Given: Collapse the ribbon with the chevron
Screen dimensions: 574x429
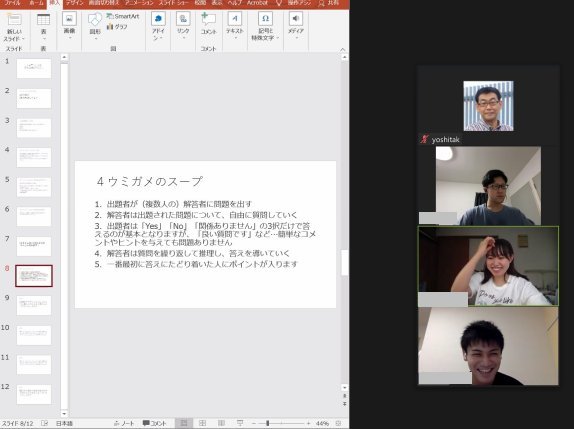Looking at the screenshot, I should coord(343,49).
